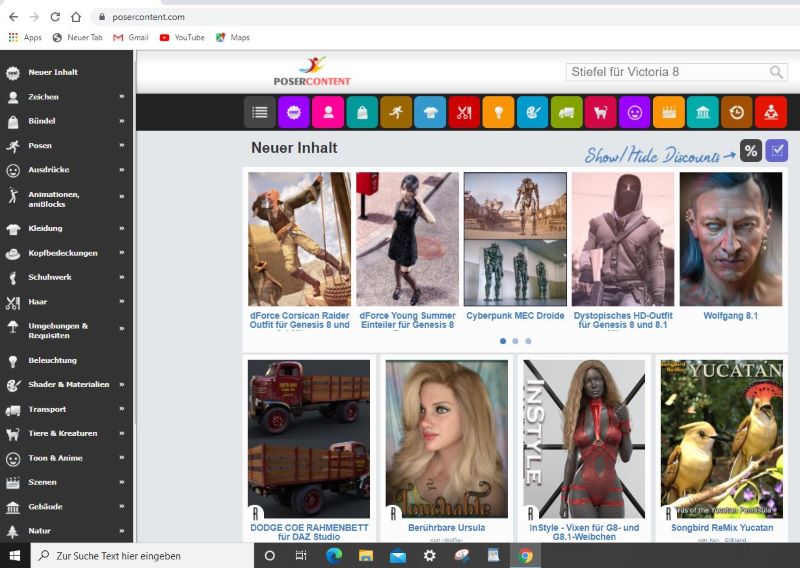Click the purple smiley face icon
This screenshot has height=568, width=800.
tap(635, 112)
